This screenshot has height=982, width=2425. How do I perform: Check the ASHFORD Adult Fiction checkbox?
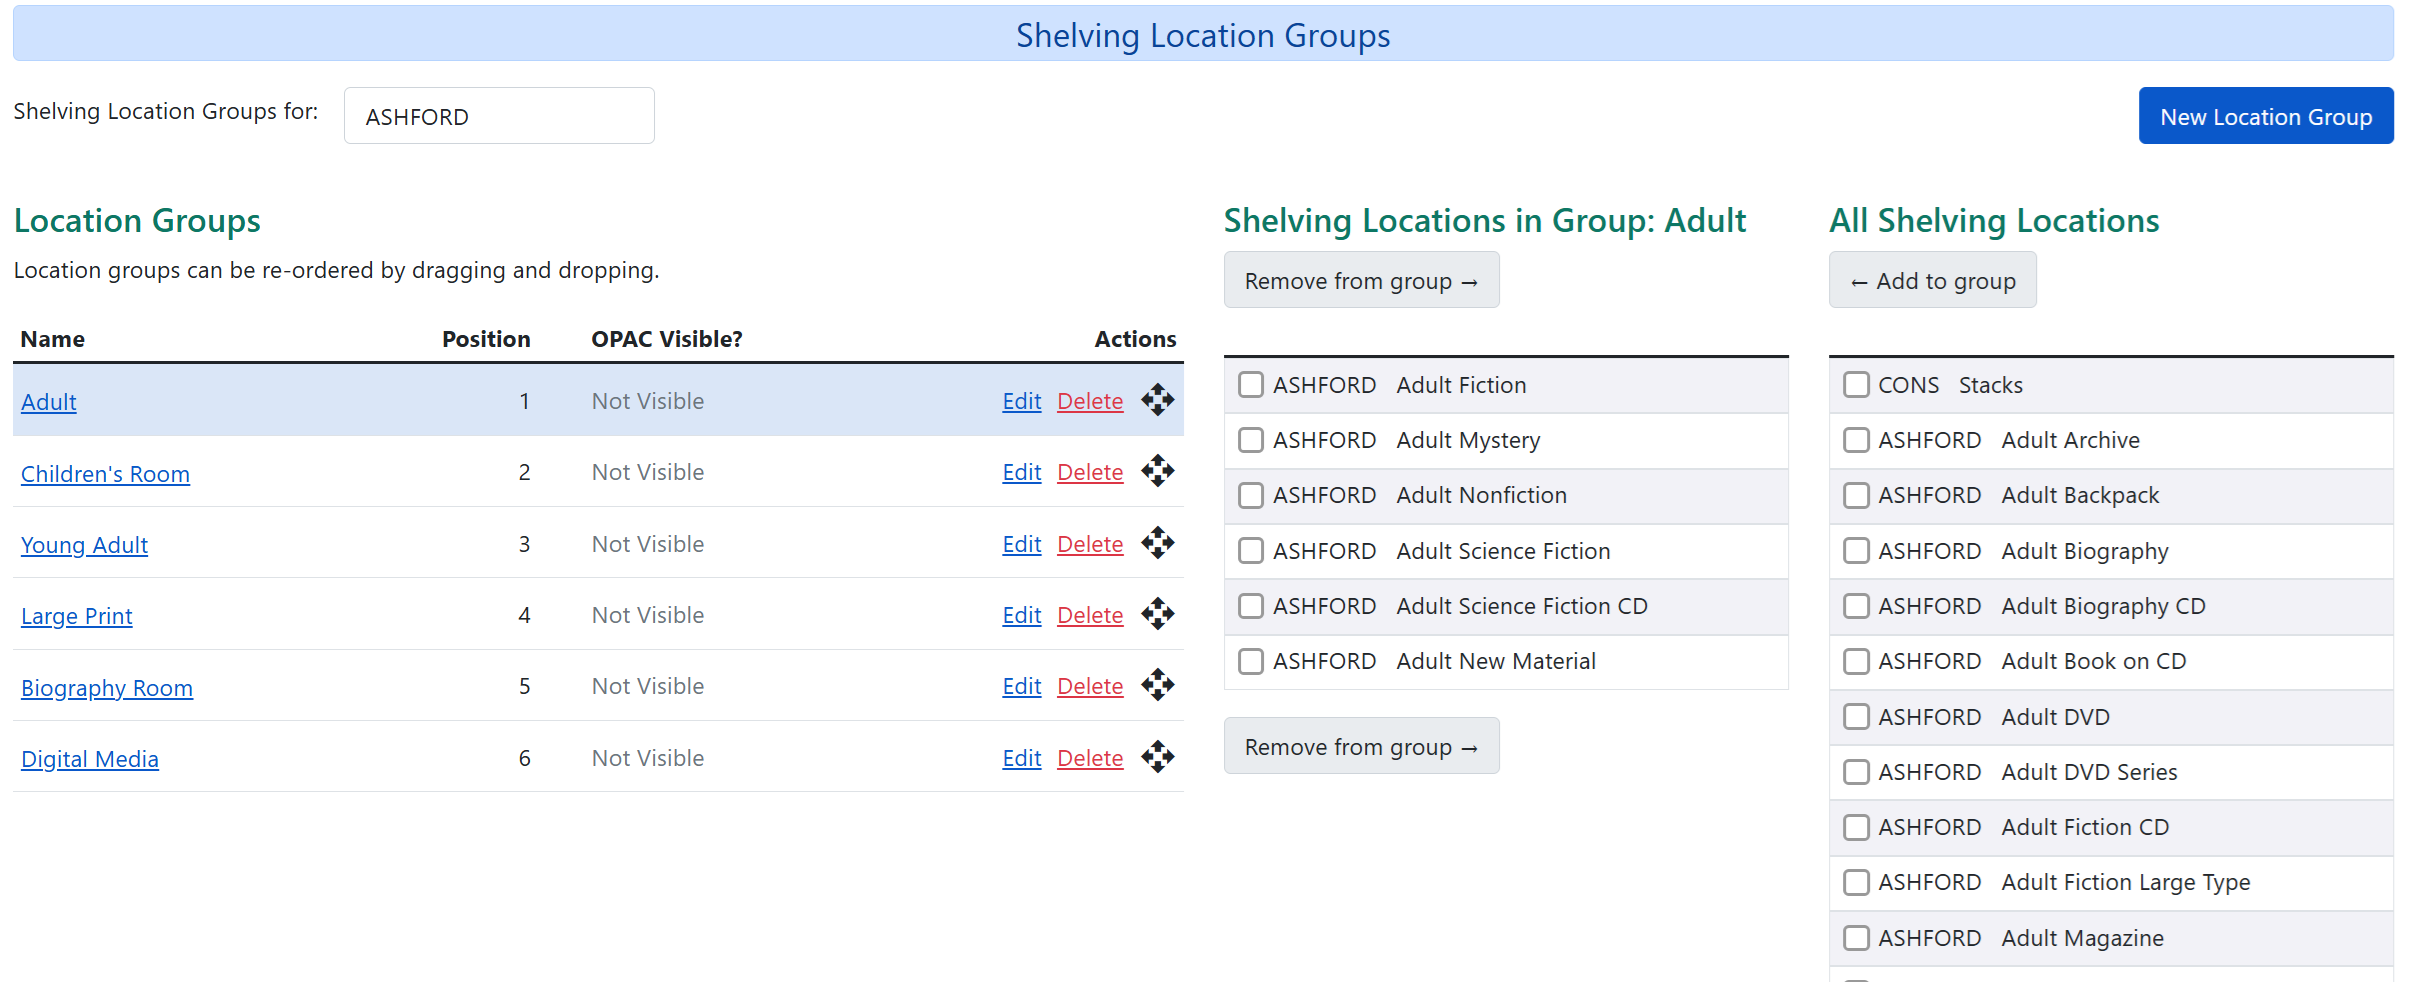1251,384
